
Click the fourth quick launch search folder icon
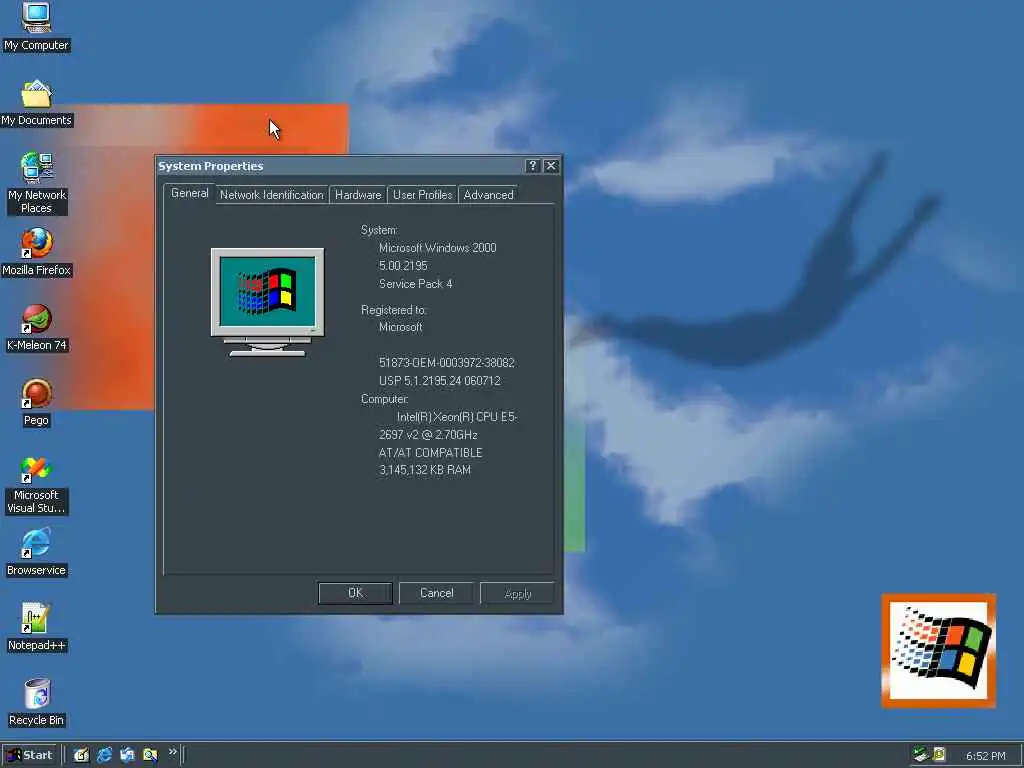[150, 755]
